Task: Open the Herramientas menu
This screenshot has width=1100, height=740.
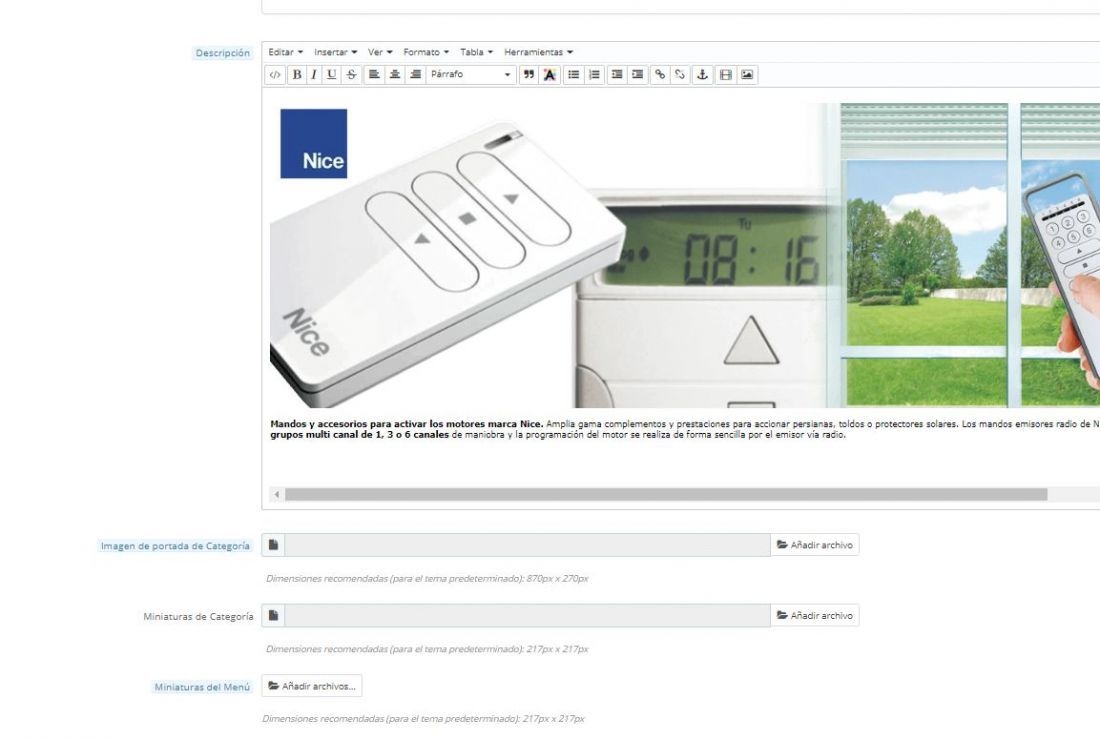Action: tap(538, 52)
